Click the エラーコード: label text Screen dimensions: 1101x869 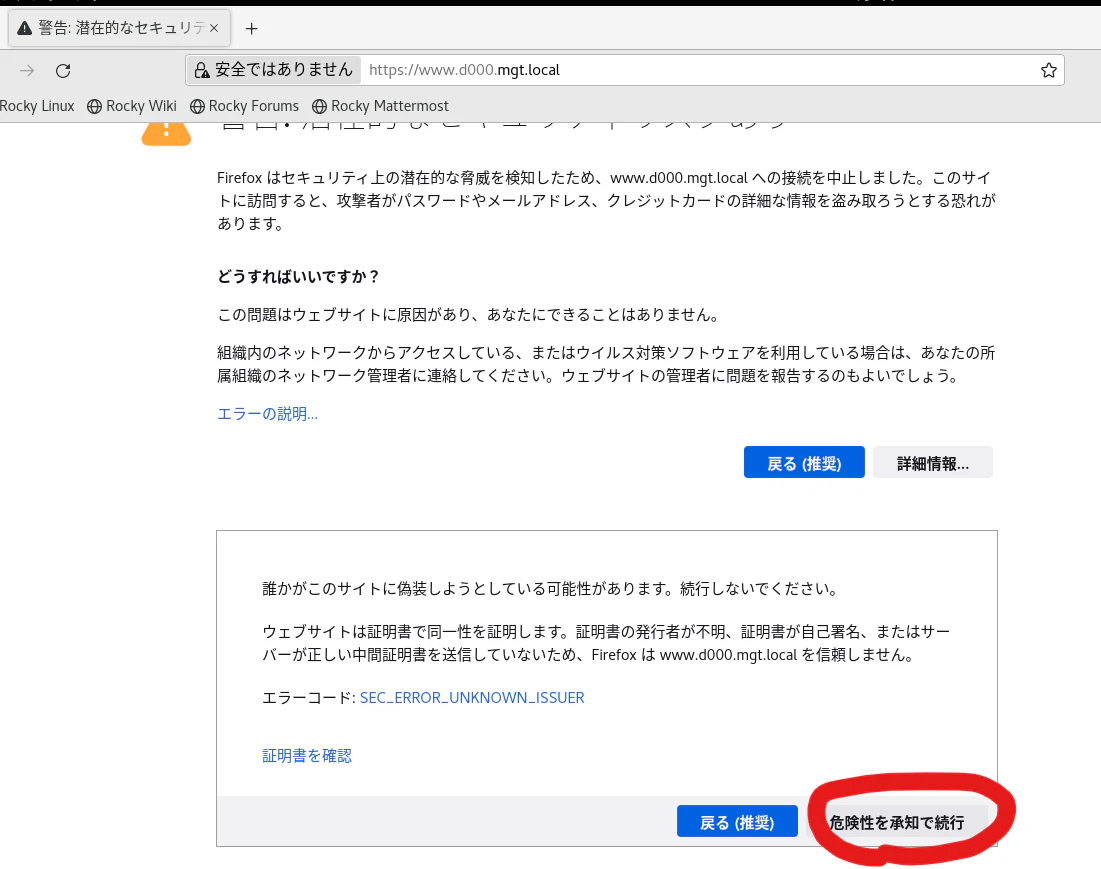pyautogui.click(x=309, y=698)
